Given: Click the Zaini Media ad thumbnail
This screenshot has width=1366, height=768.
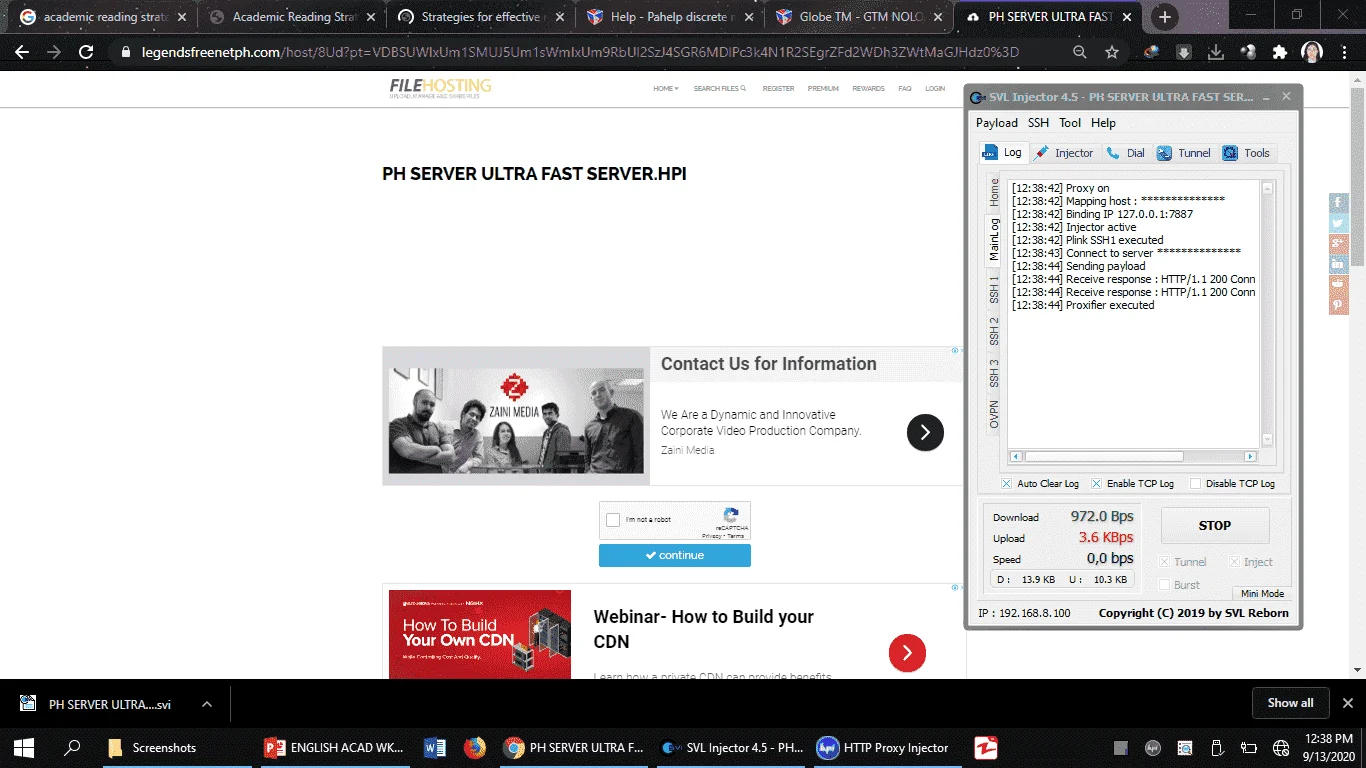Looking at the screenshot, I should coord(516,420).
